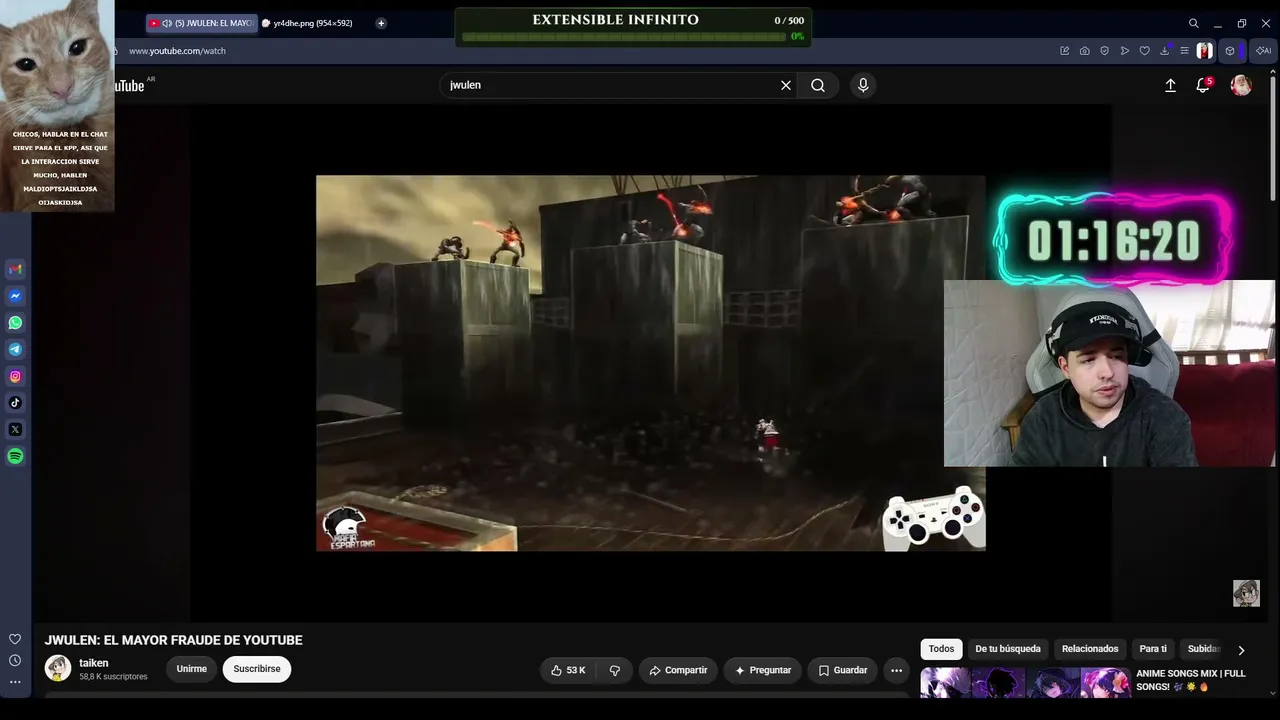Open sidebar bookmarks heart icon
The width and height of the screenshot is (1280, 720).
(x=15, y=639)
